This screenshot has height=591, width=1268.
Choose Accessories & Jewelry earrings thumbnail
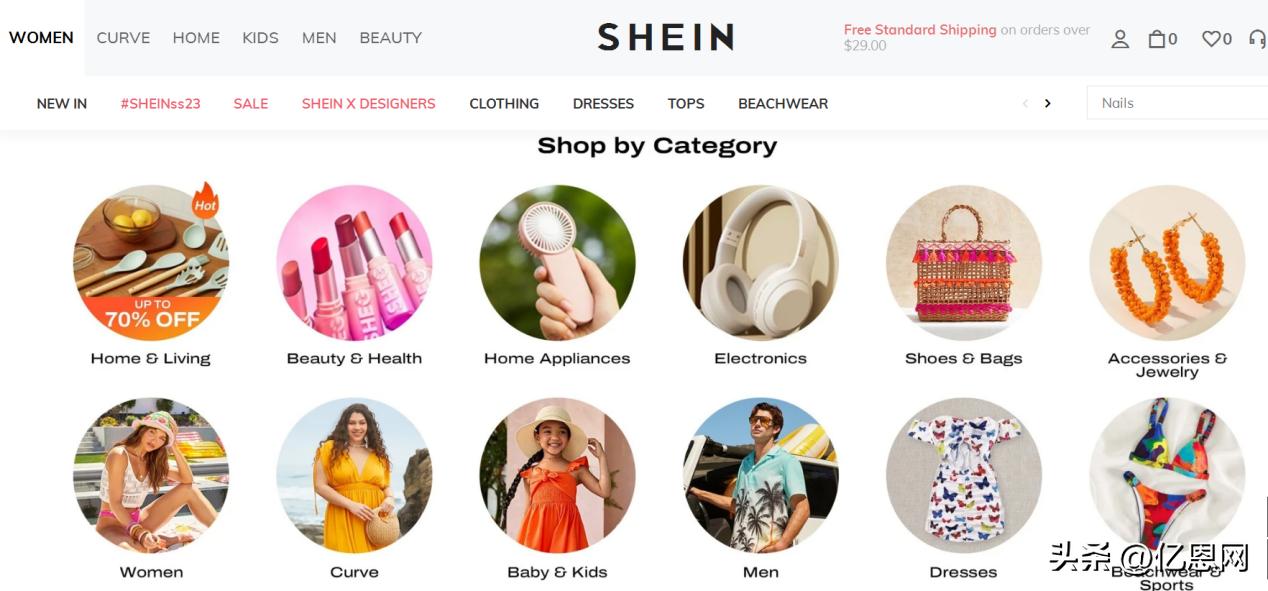pyautogui.click(x=1167, y=263)
